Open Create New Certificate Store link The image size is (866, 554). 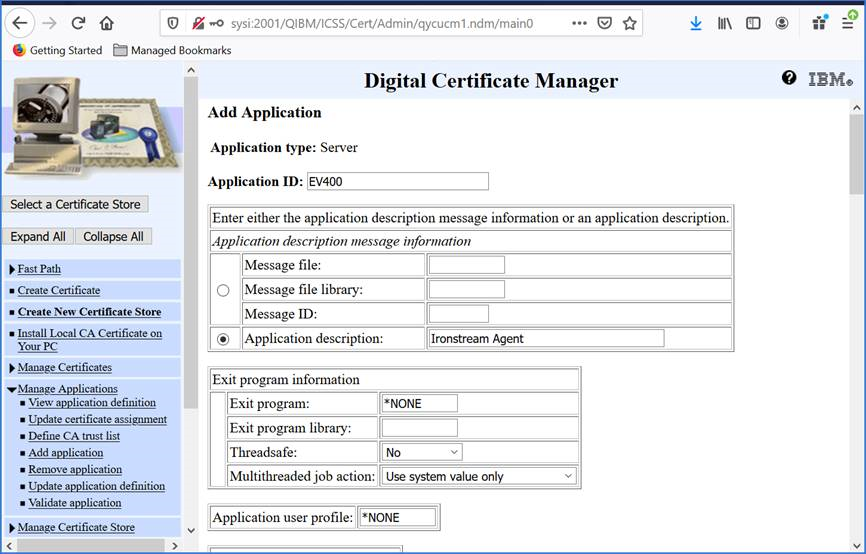(x=89, y=312)
